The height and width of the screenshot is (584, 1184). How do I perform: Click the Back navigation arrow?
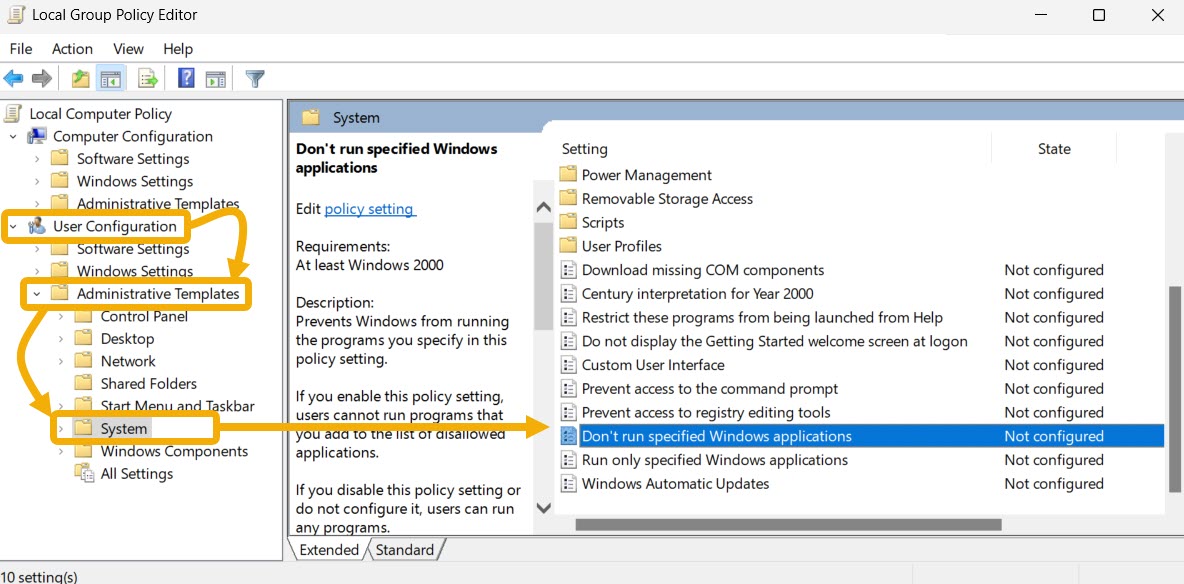point(13,78)
